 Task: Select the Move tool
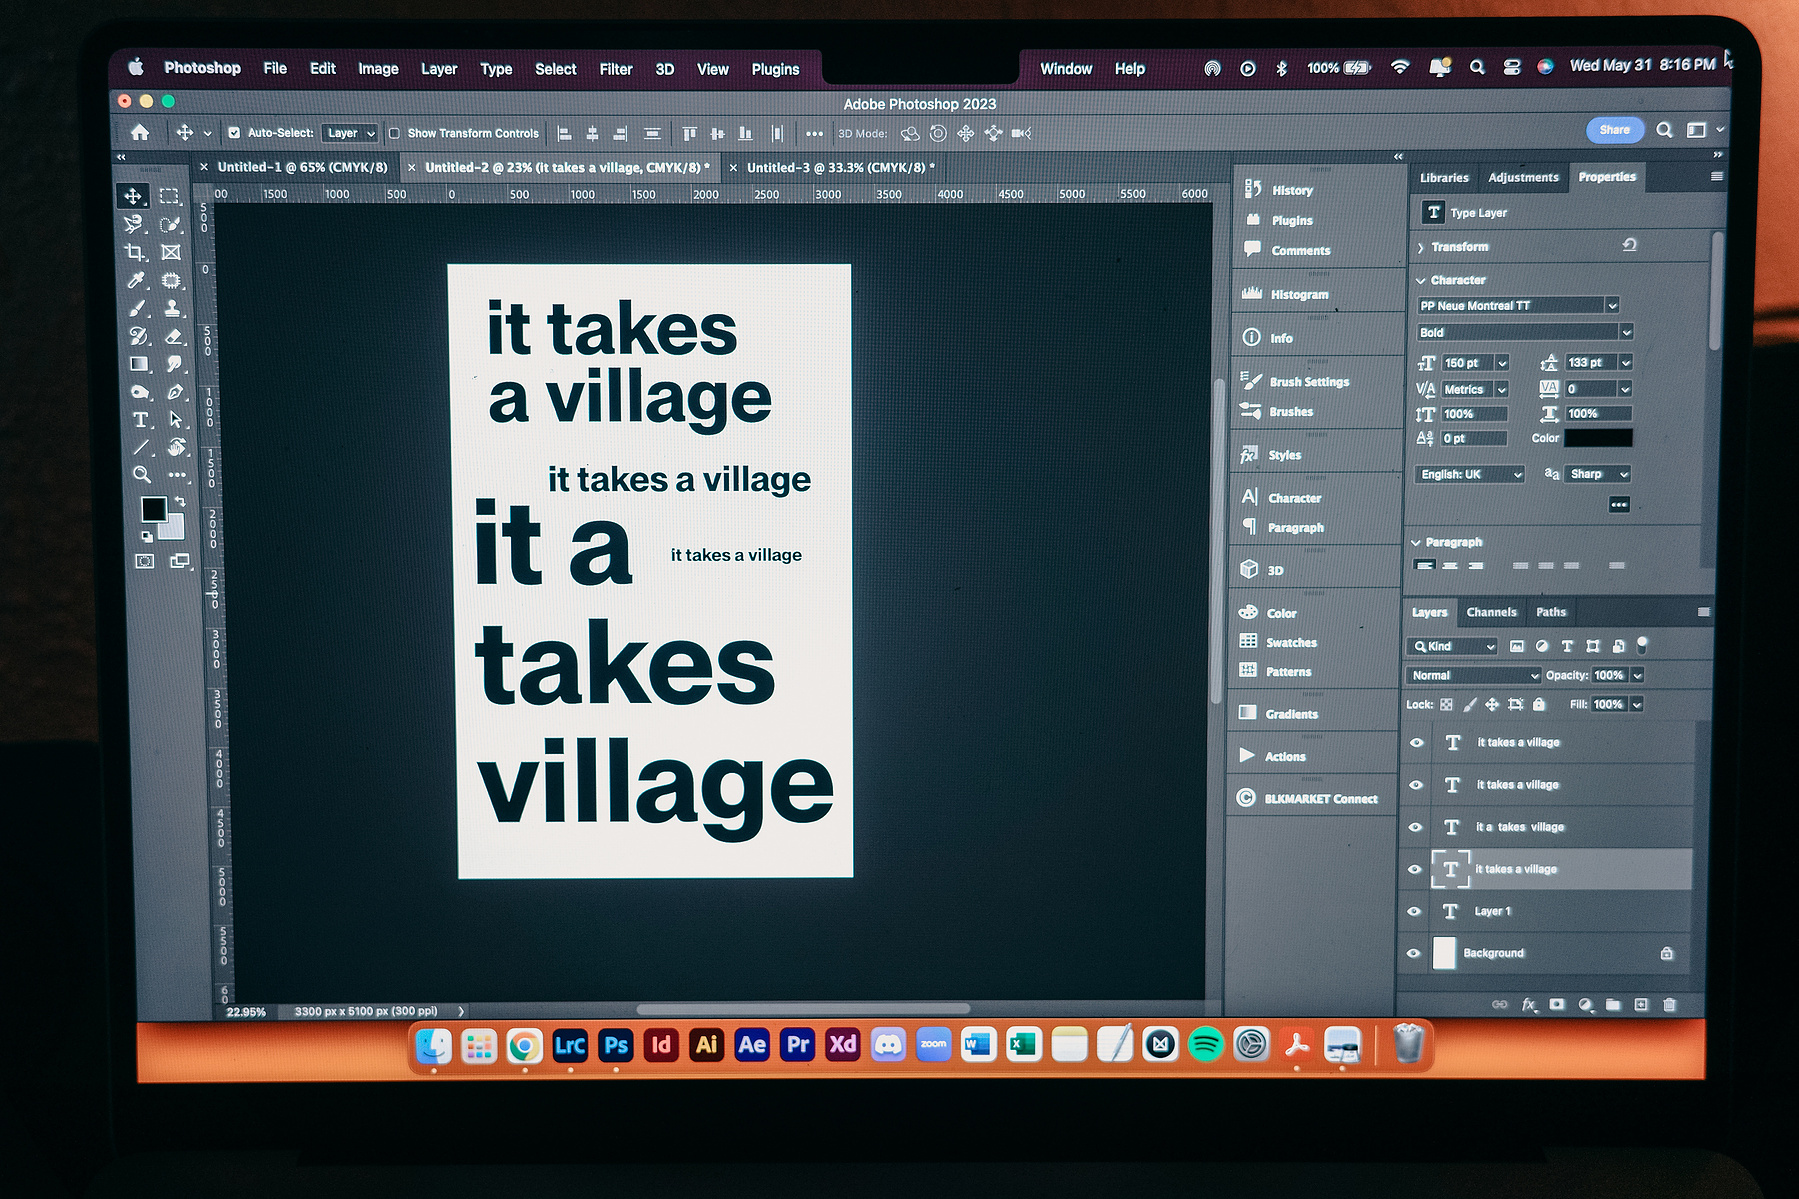pyautogui.click(x=133, y=196)
